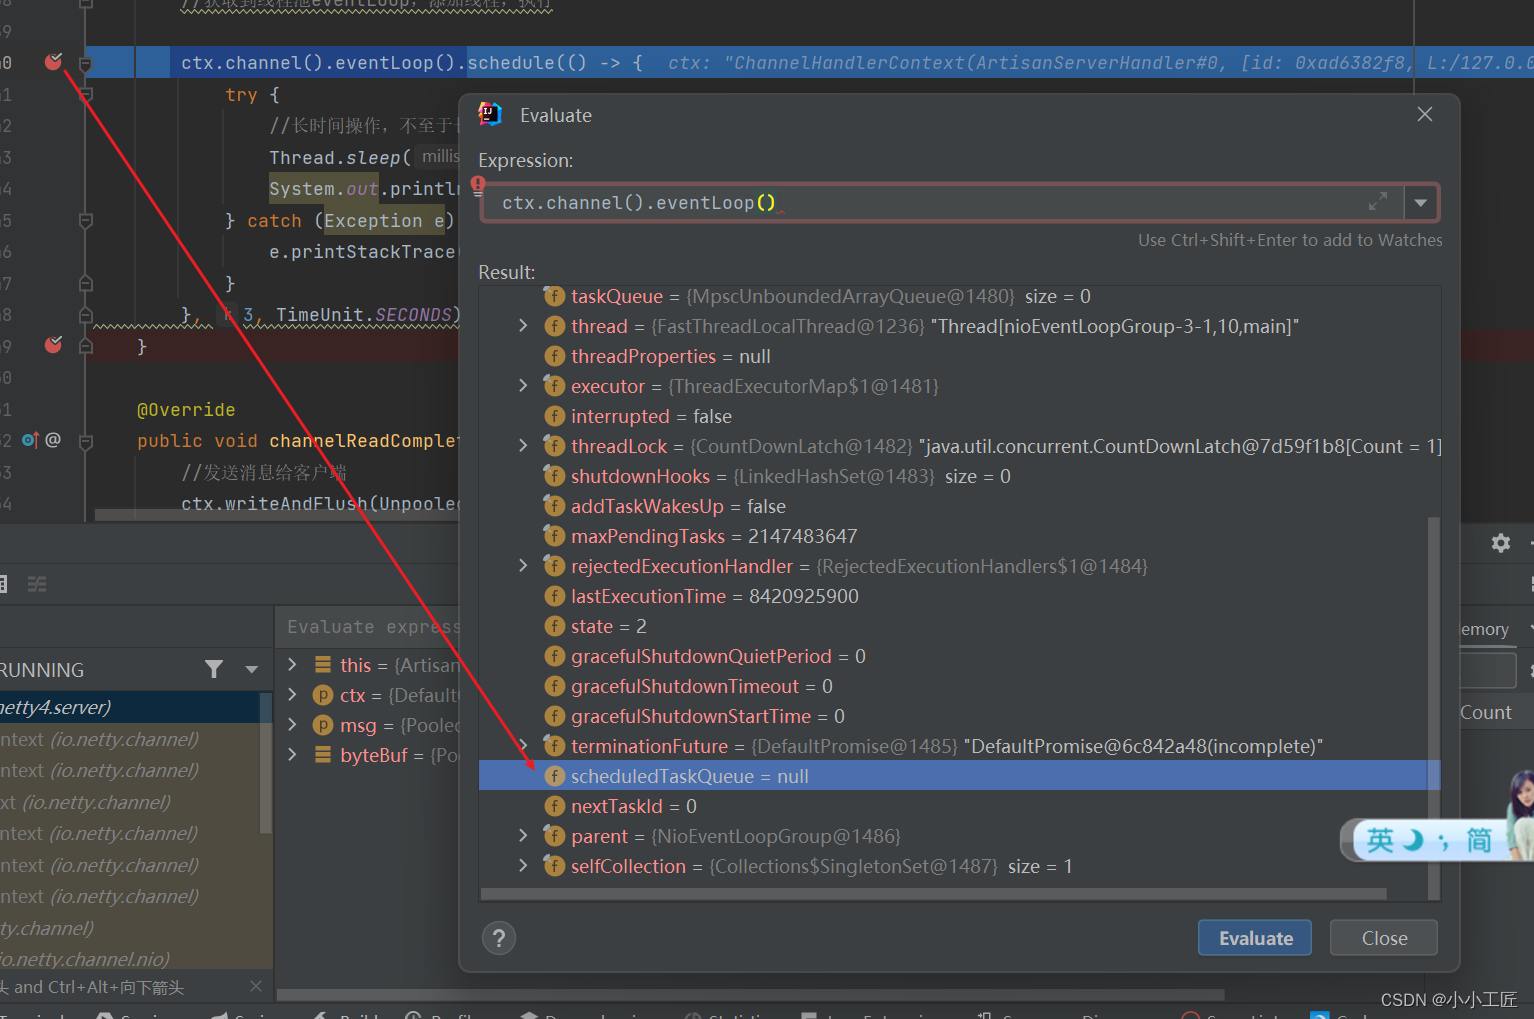Dismiss the Ctrl+Alt hint with its X
The image size is (1534, 1019).
tap(256, 986)
